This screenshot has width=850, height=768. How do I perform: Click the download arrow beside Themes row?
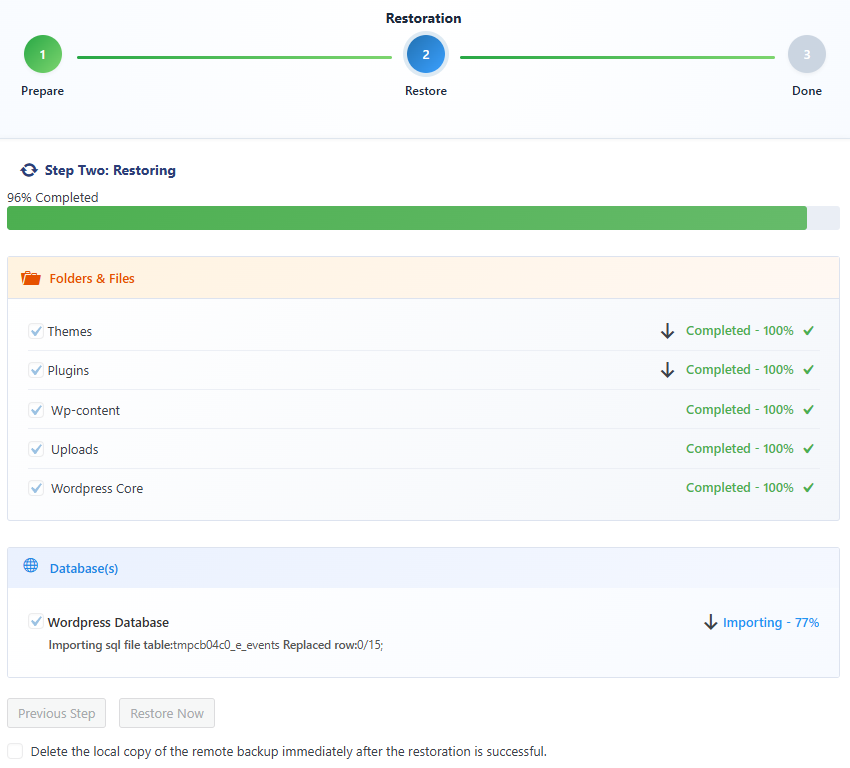pyautogui.click(x=667, y=330)
